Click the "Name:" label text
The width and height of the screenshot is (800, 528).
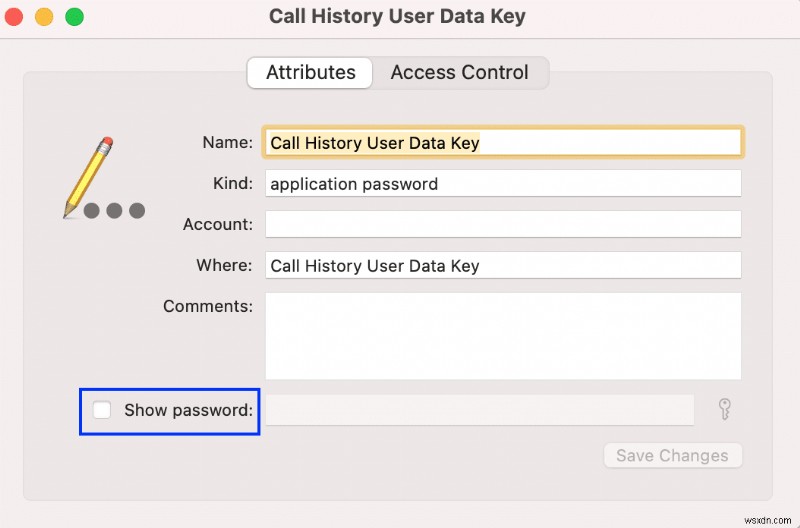coord(227,142)
